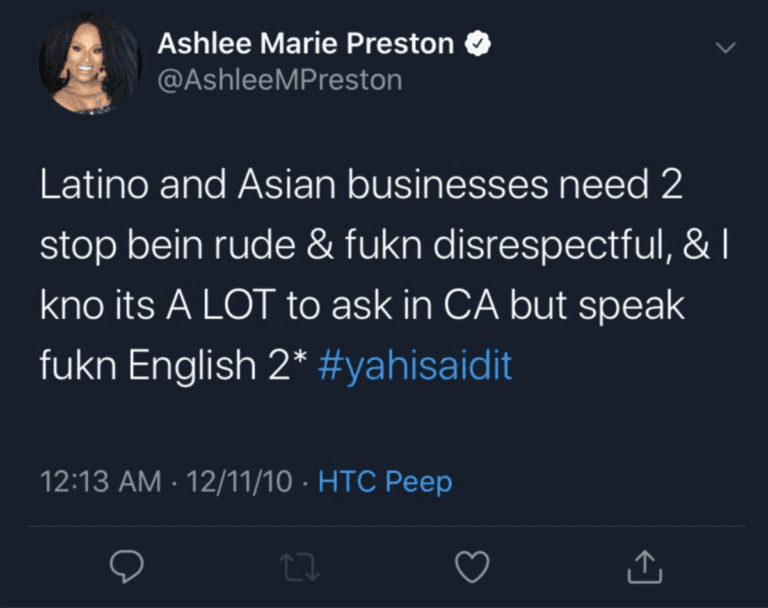768x608 pixels.
Task: Click the @AshleeMPreston handle
Action: [280, 80]
